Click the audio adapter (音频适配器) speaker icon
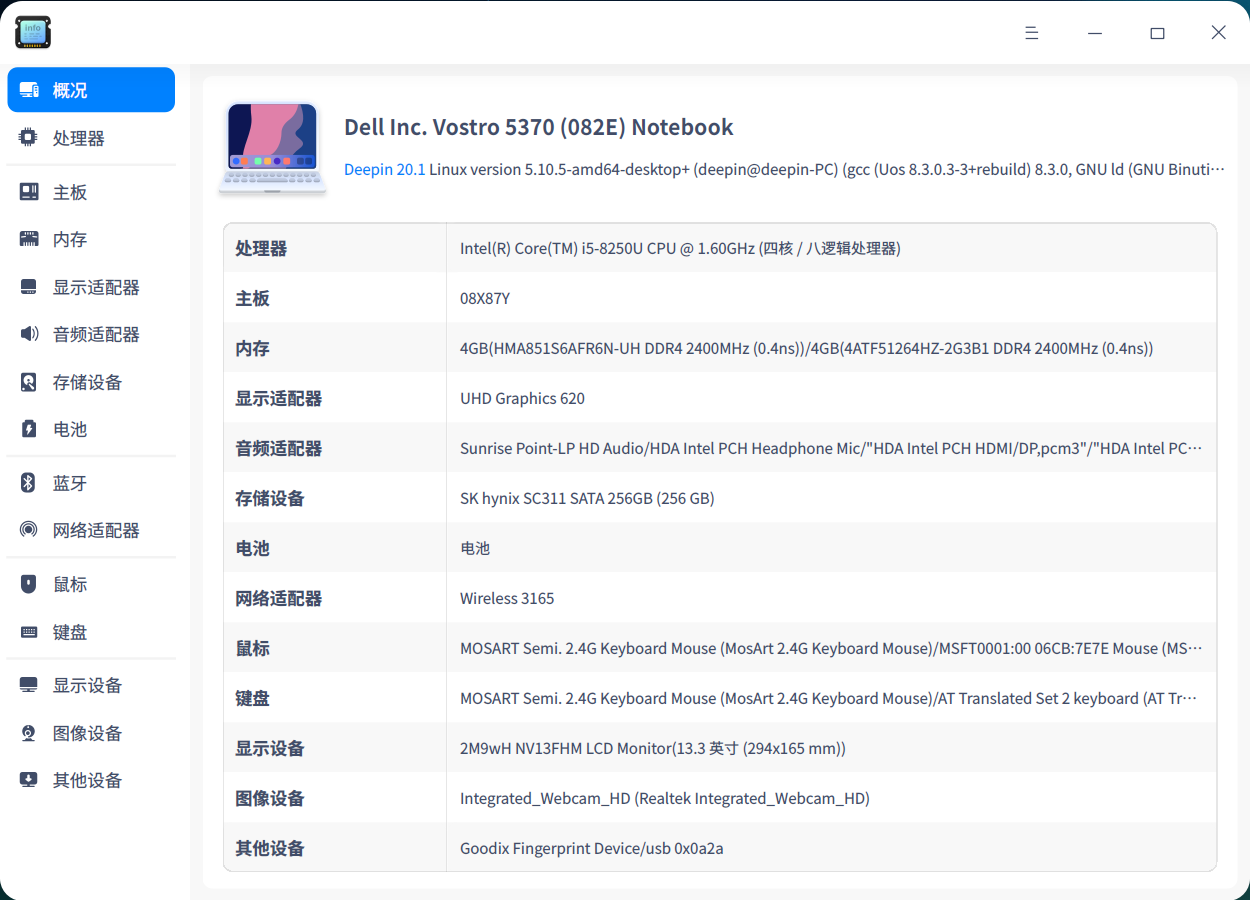Image resolution: width=1250 pixels, height=900 pixels. (x=29, y=334)
